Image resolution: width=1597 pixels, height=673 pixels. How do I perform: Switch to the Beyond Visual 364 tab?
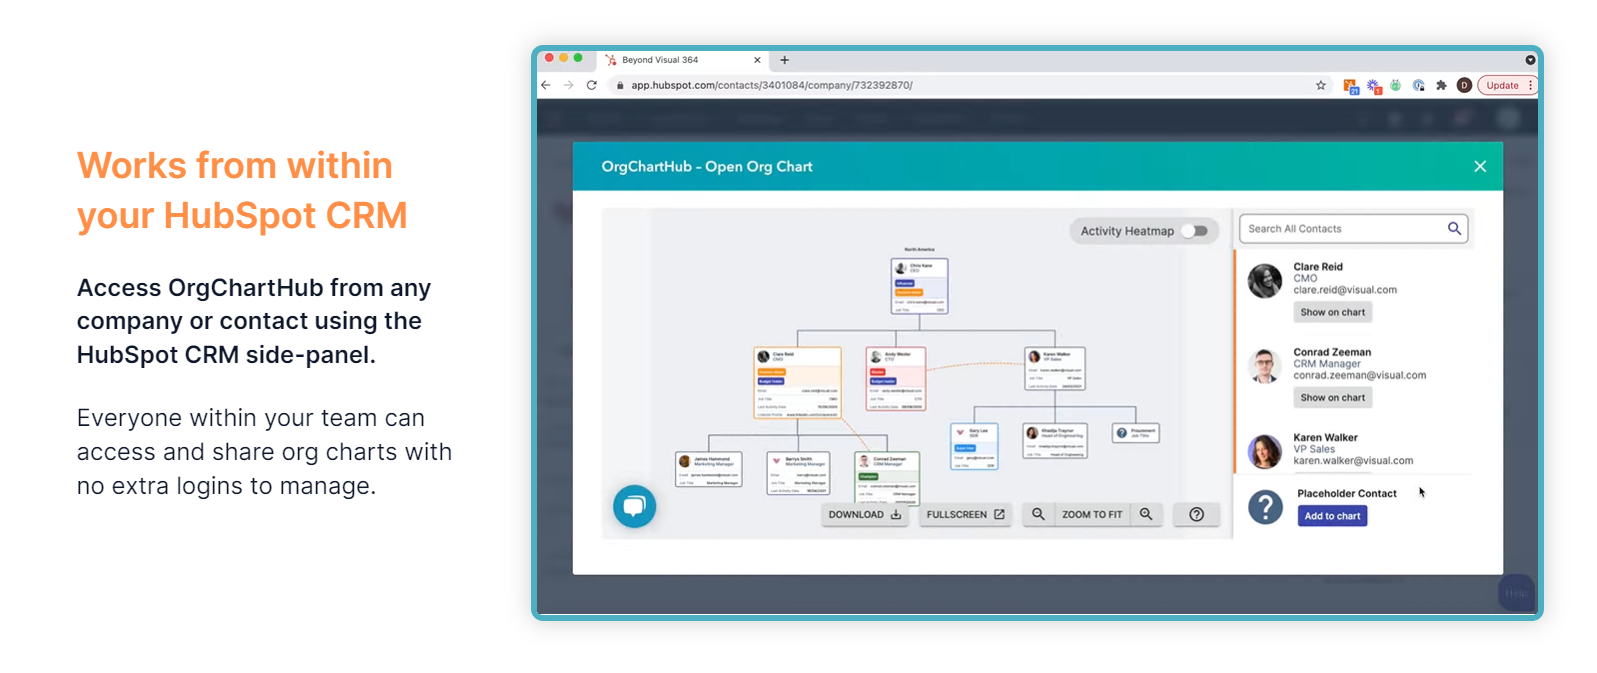pos(682,60)
